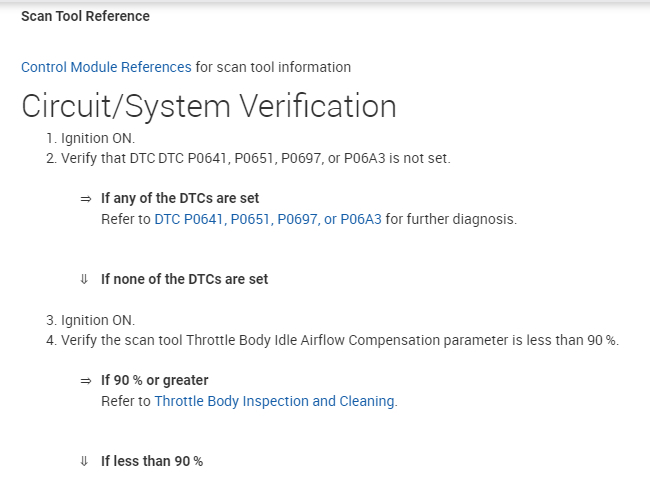Click step 2 Verify DTC not set text

click(x=255, y=158)
